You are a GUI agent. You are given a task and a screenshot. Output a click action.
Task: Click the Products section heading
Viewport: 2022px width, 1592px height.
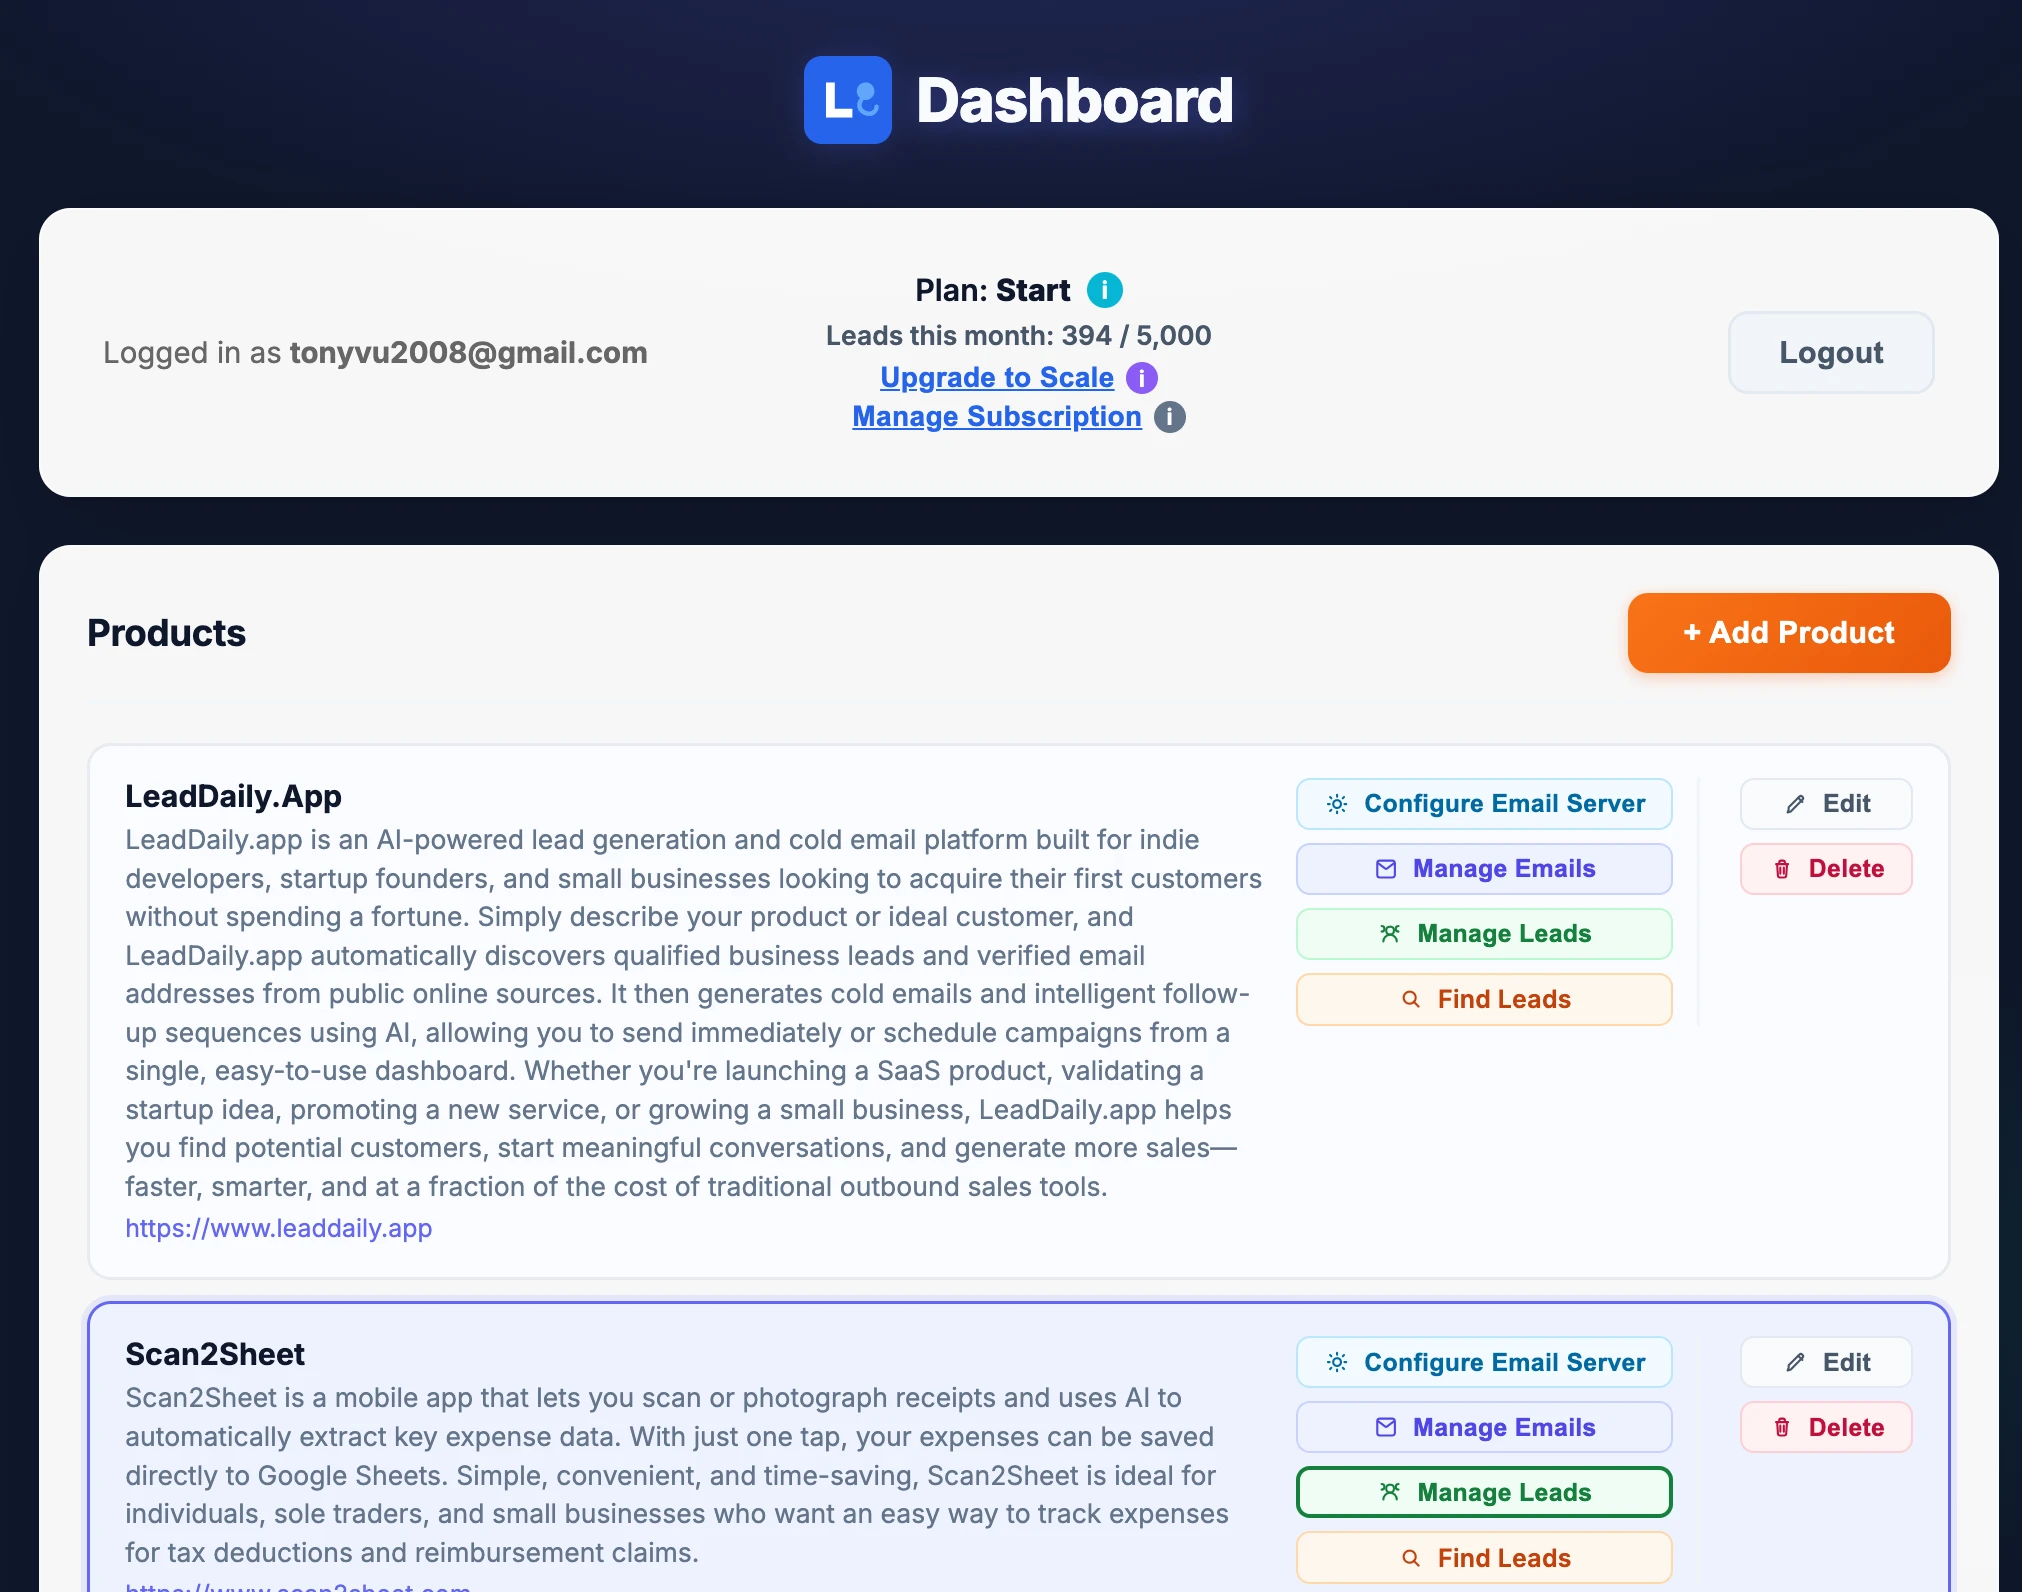166,633
